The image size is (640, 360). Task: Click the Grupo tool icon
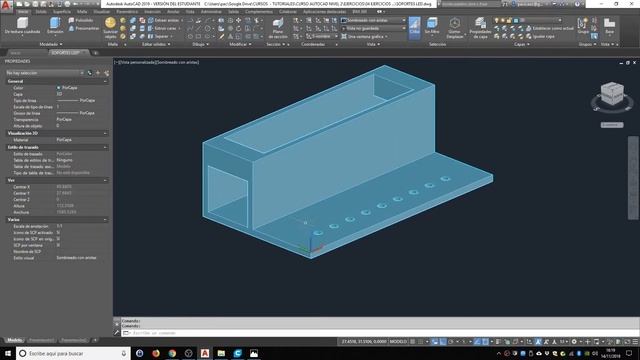click(583, 25)
